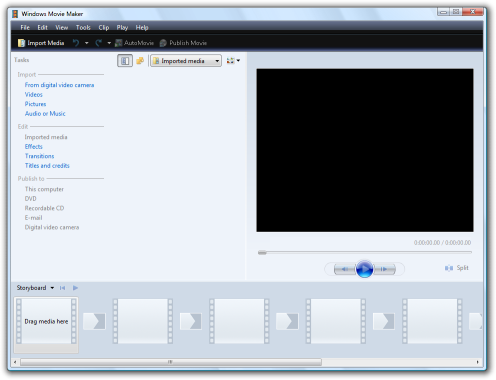Click This computer under Publish to

coord(44,189)
